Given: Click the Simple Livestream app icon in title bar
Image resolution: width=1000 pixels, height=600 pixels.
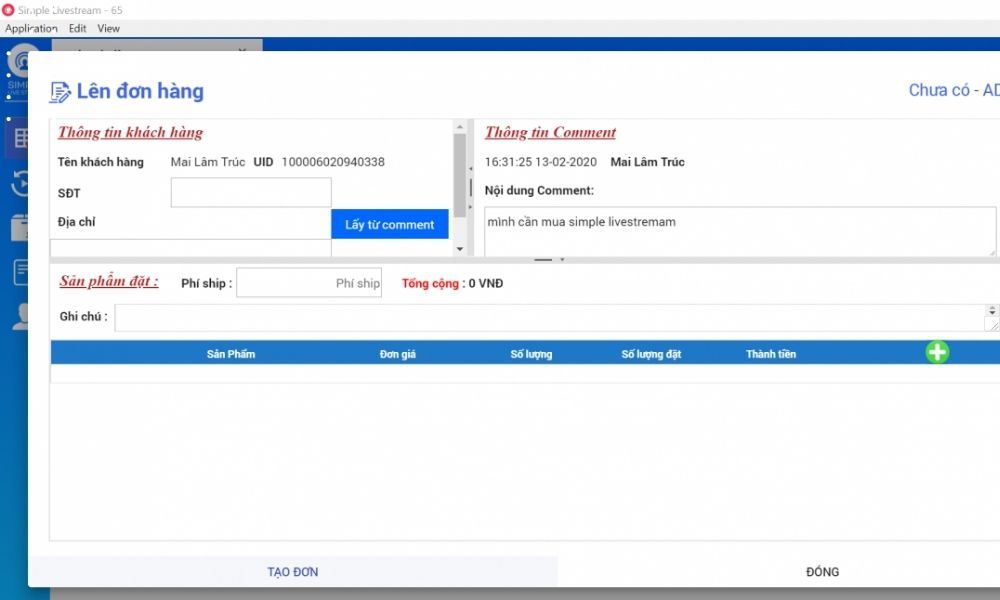Looking at the screenshot, I should coord(8,10).
